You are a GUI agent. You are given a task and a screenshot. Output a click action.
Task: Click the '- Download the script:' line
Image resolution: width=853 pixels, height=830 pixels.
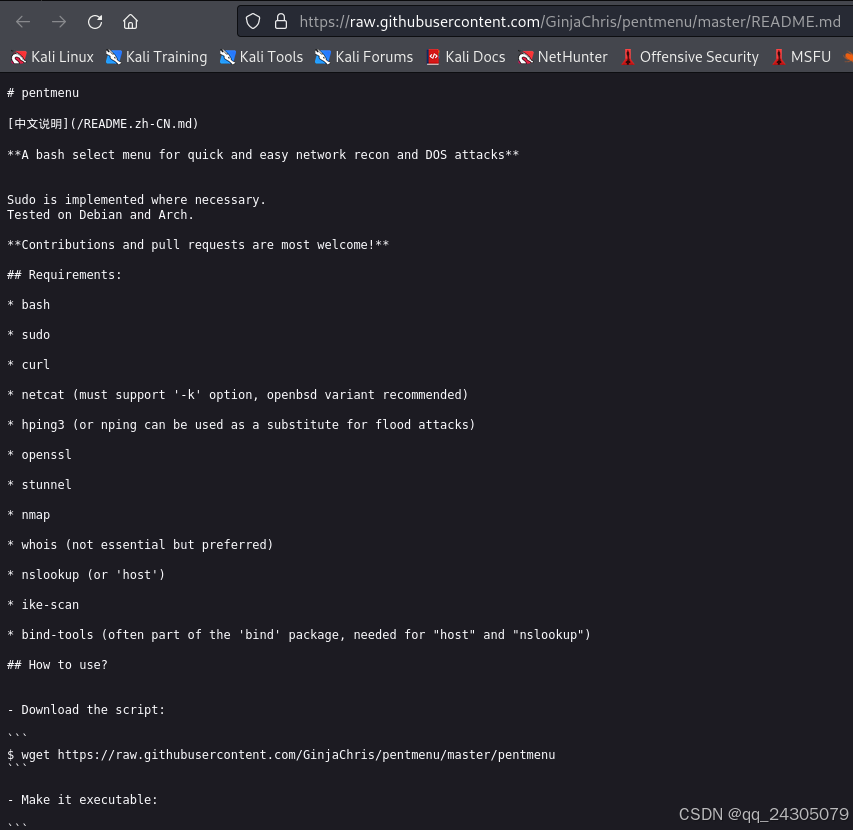86,710
